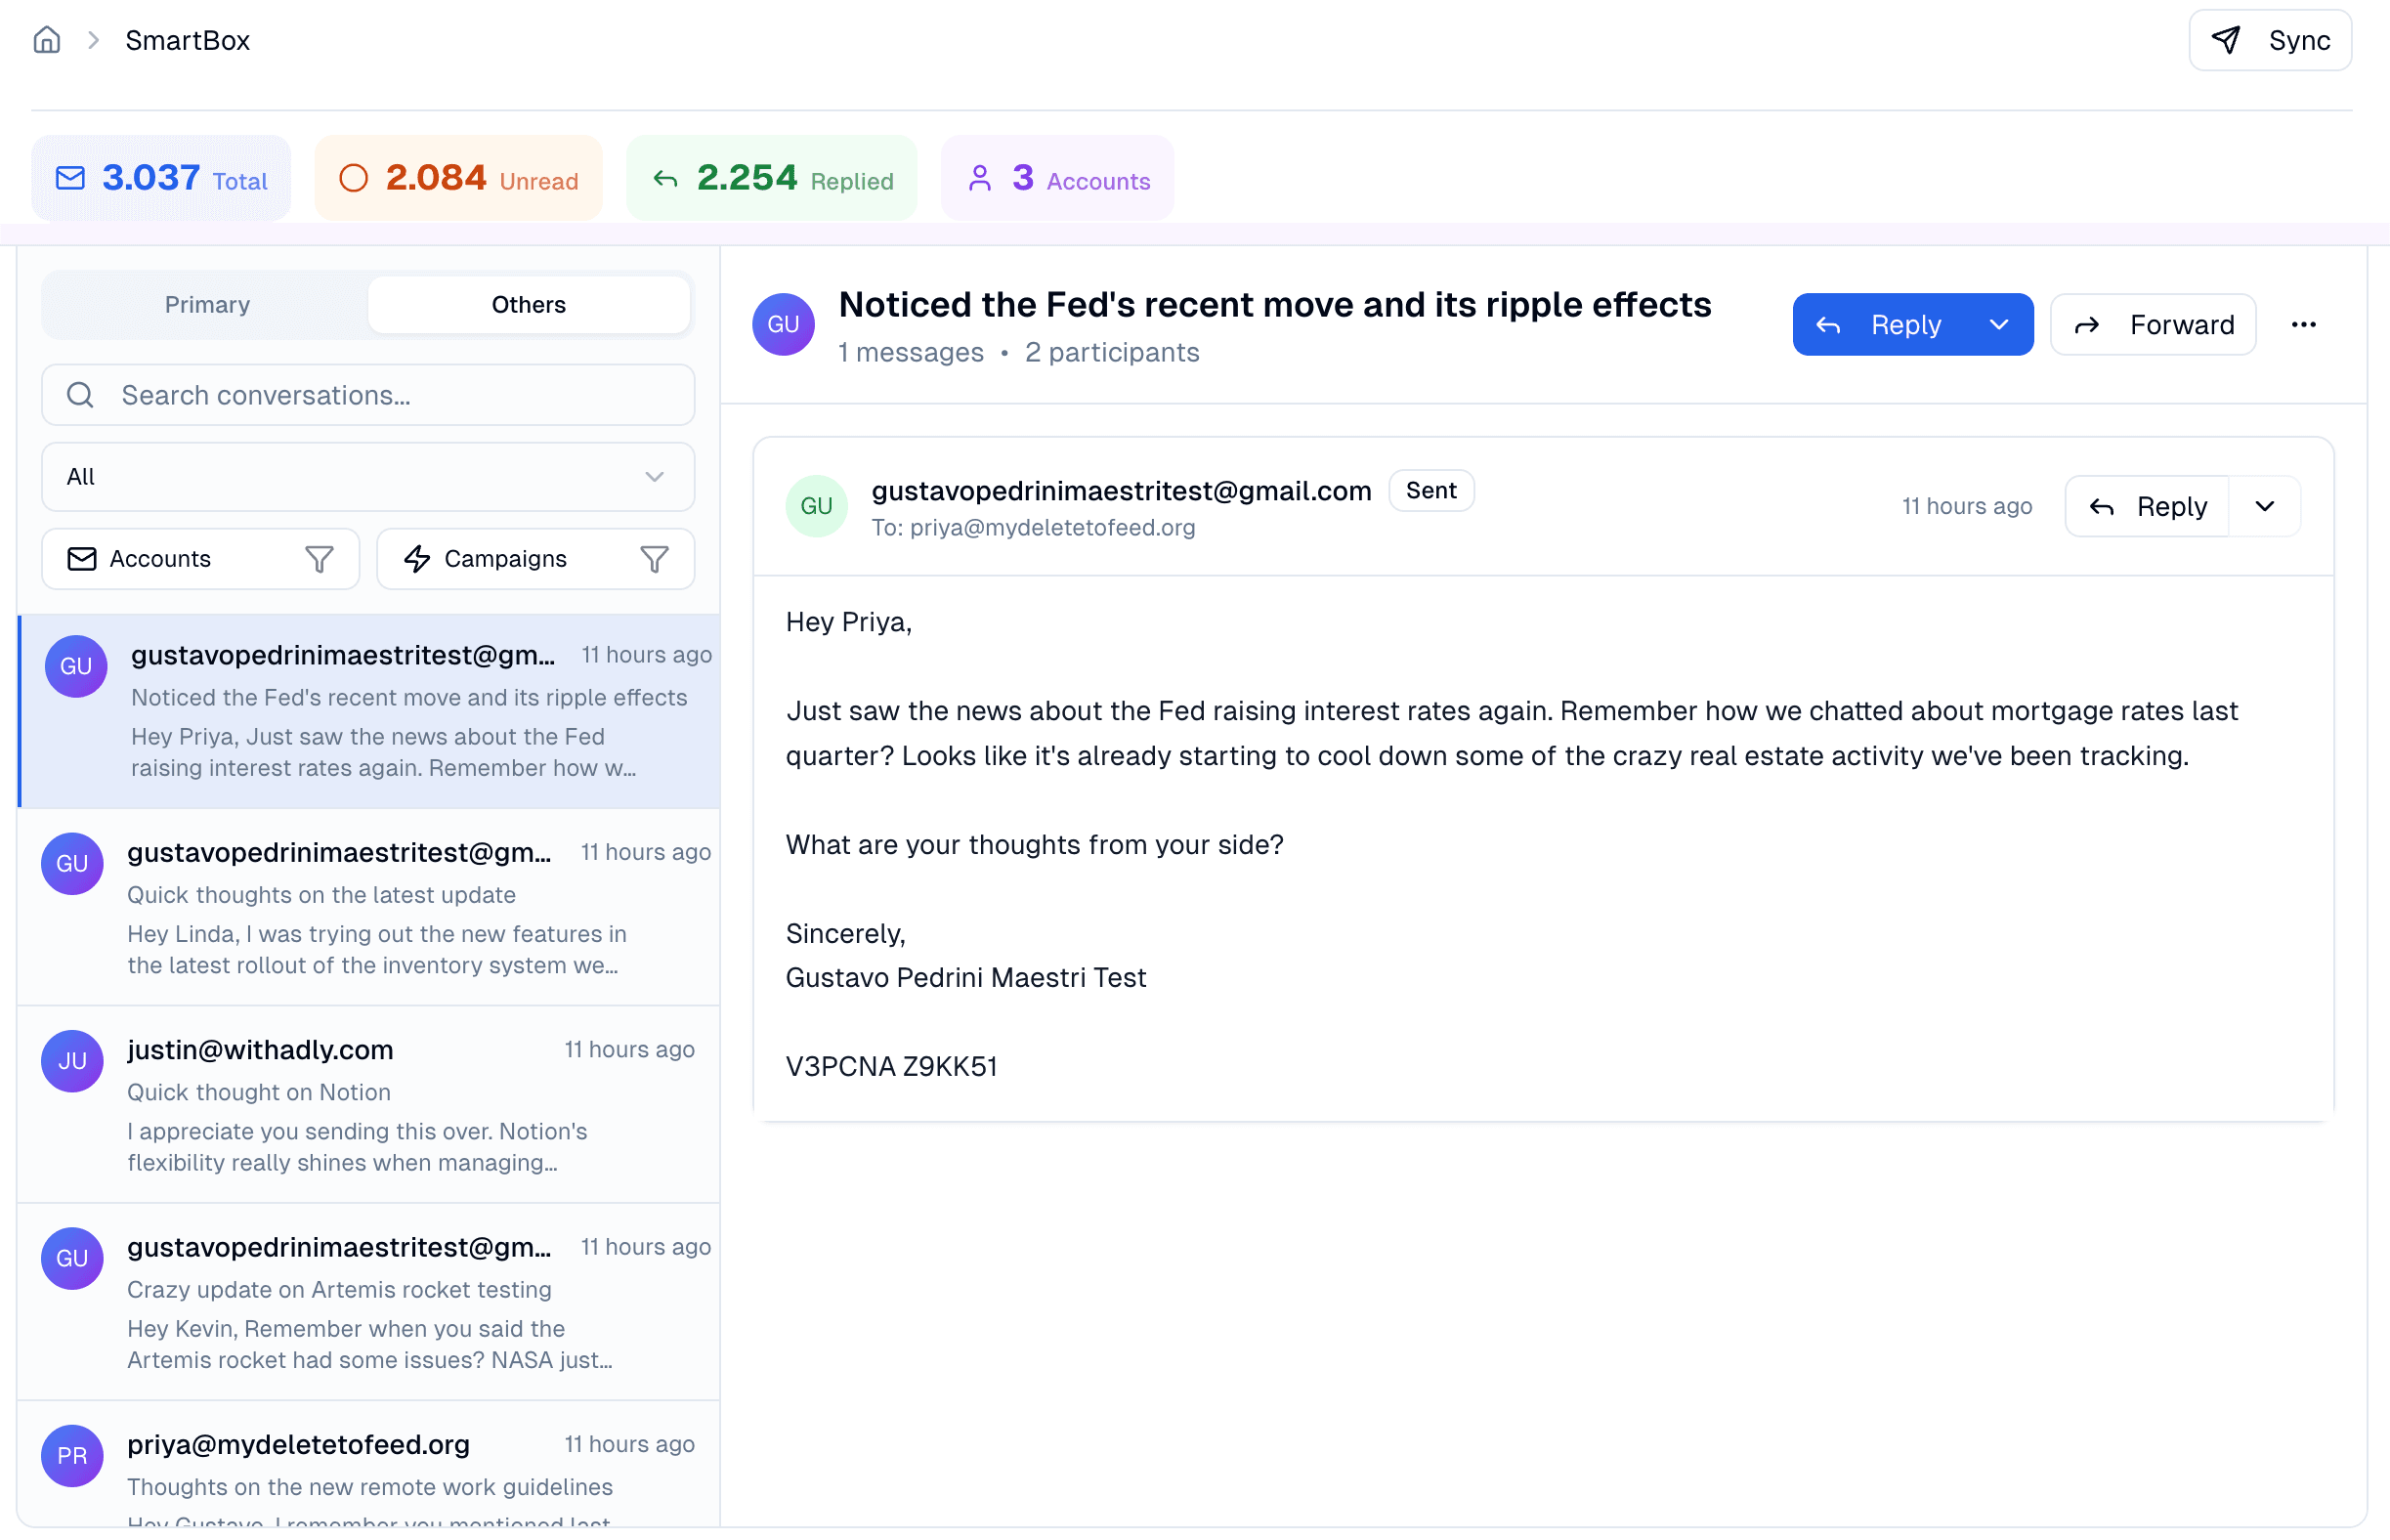The image size is (2390, 1540).
Task: Switch to the Others tab
Action: [x=528, y=305]
